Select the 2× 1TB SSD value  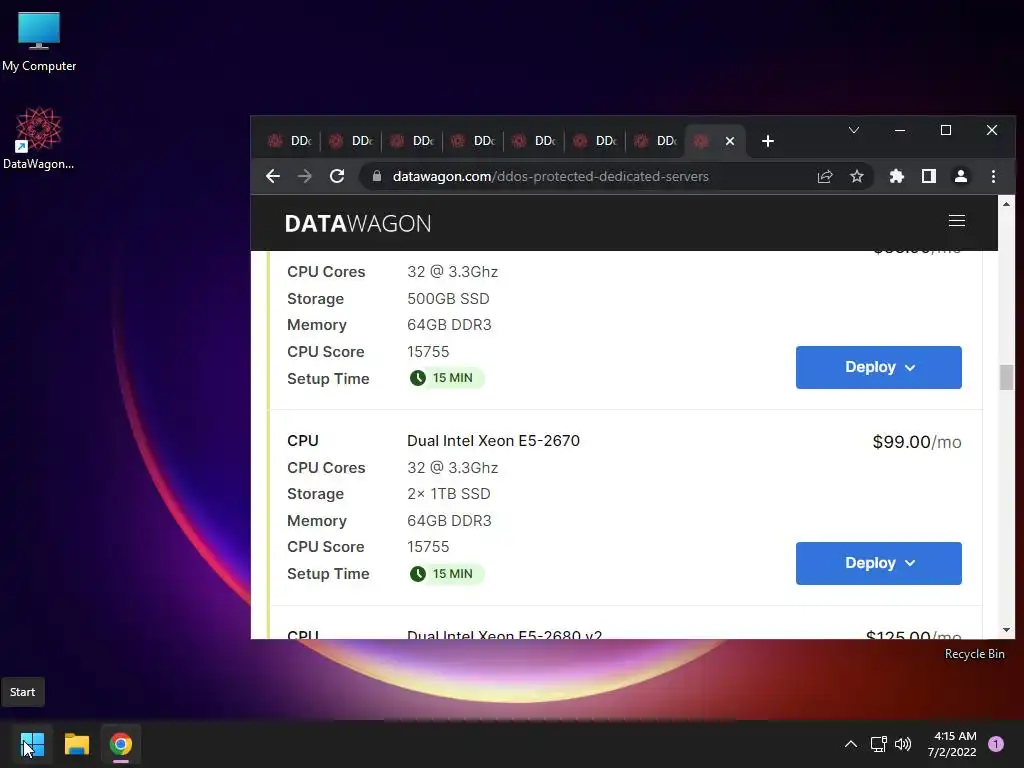click(x=449, y=494)
